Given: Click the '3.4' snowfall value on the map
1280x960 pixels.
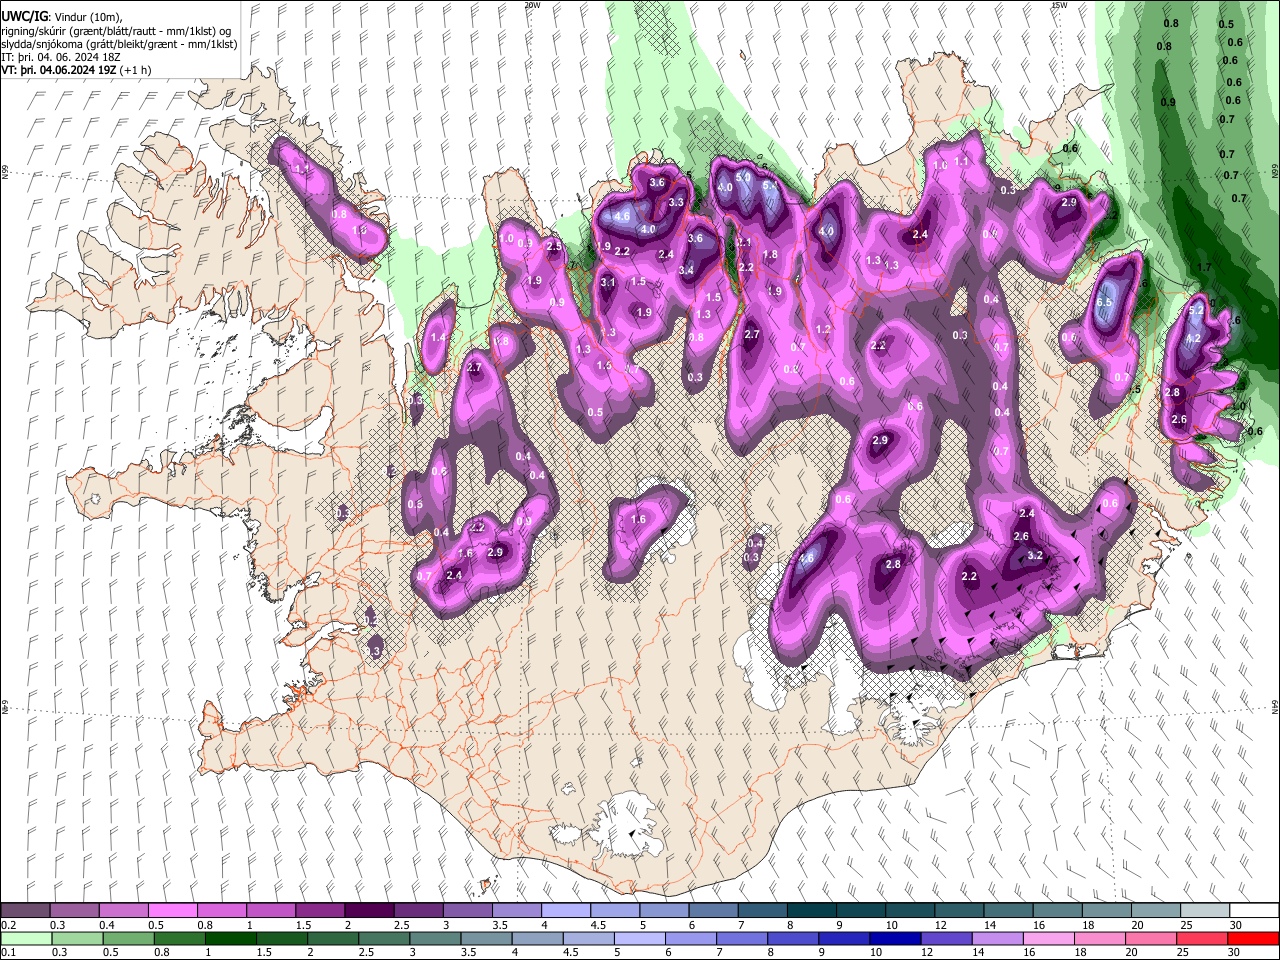Looking at the screenshot, I should [686, 270].
